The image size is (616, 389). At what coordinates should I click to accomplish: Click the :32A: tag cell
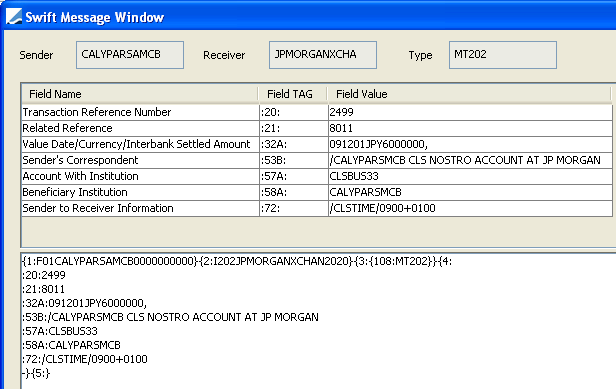pos(293,145)
